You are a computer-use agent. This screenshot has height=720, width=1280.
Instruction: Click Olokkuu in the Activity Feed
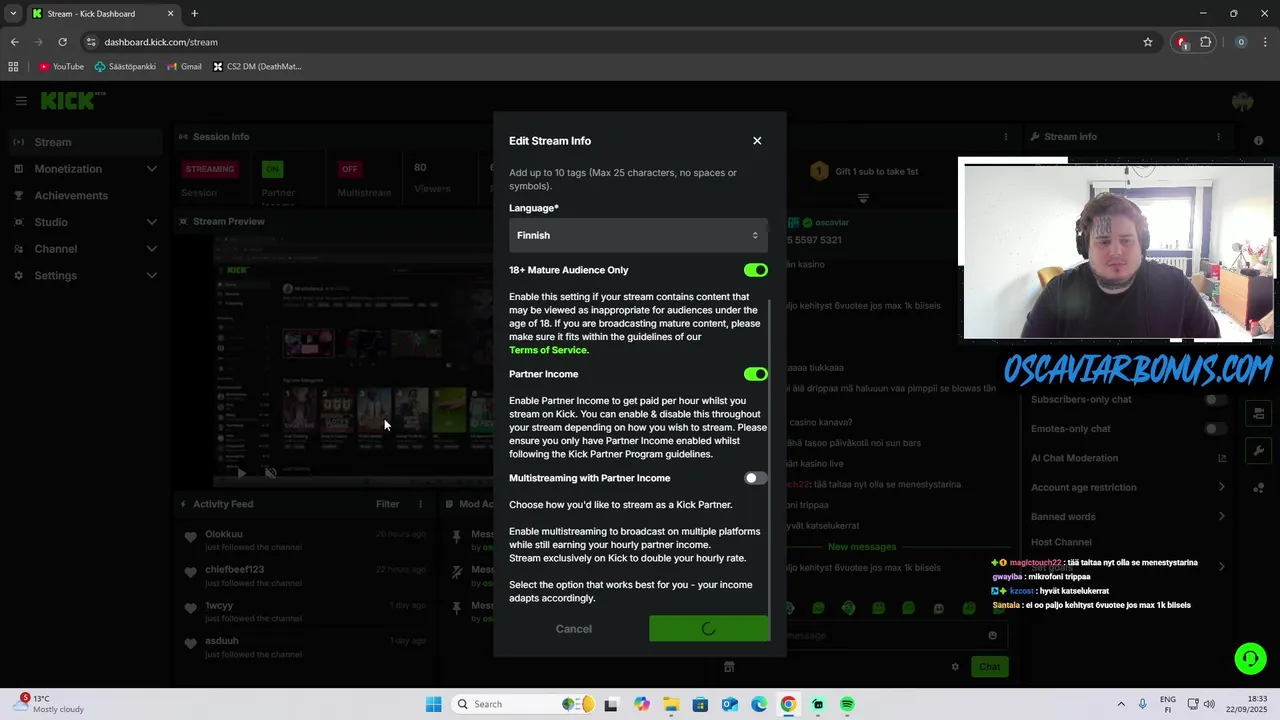pos(224,534)
